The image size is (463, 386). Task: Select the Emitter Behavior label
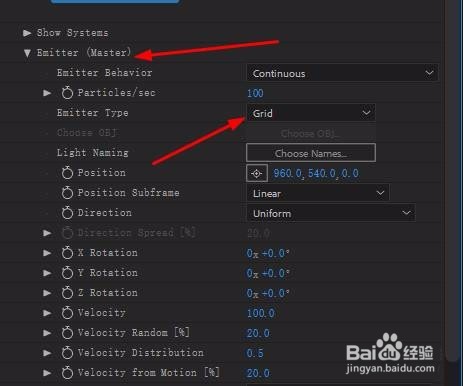click(104, 73)
